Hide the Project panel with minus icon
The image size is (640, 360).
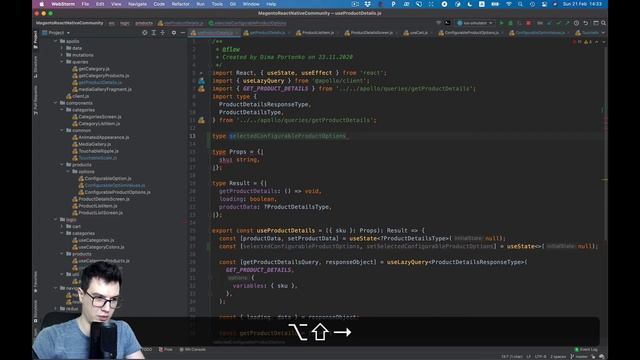[x=182, y=33]
